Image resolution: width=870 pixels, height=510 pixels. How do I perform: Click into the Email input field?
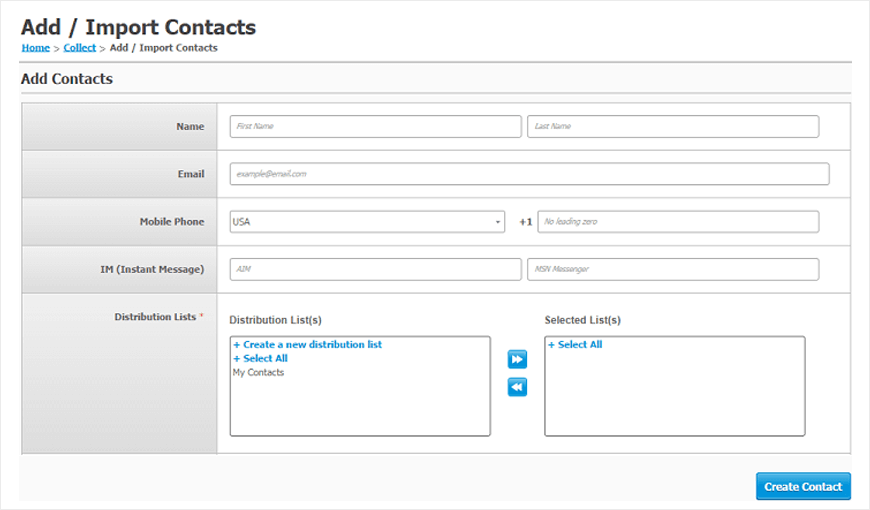(529, 174)
